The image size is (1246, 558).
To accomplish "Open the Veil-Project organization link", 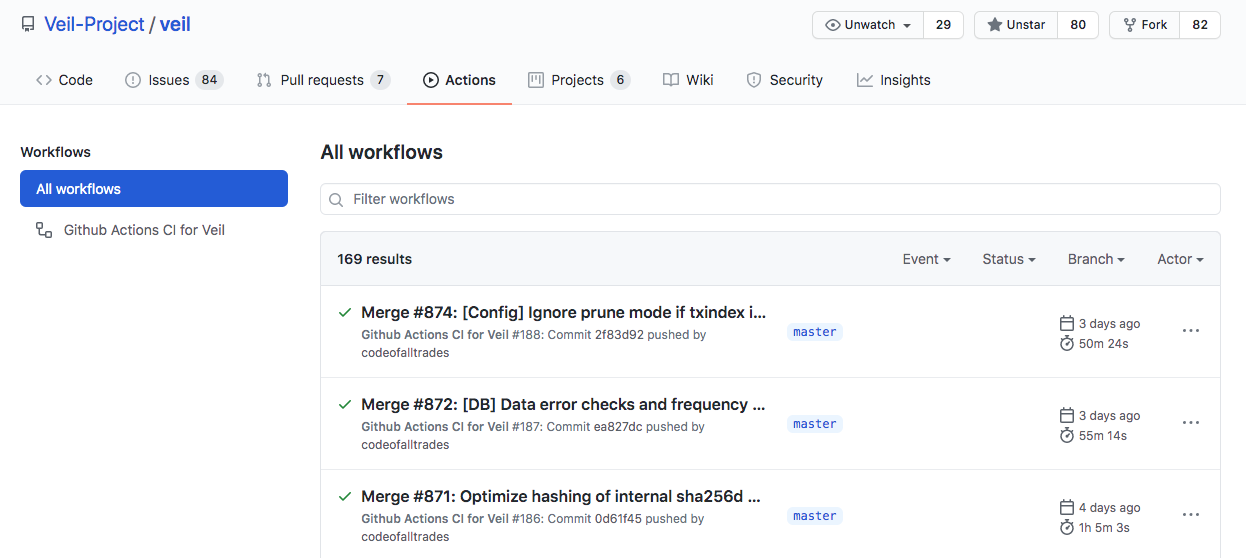I will [94, 24].
